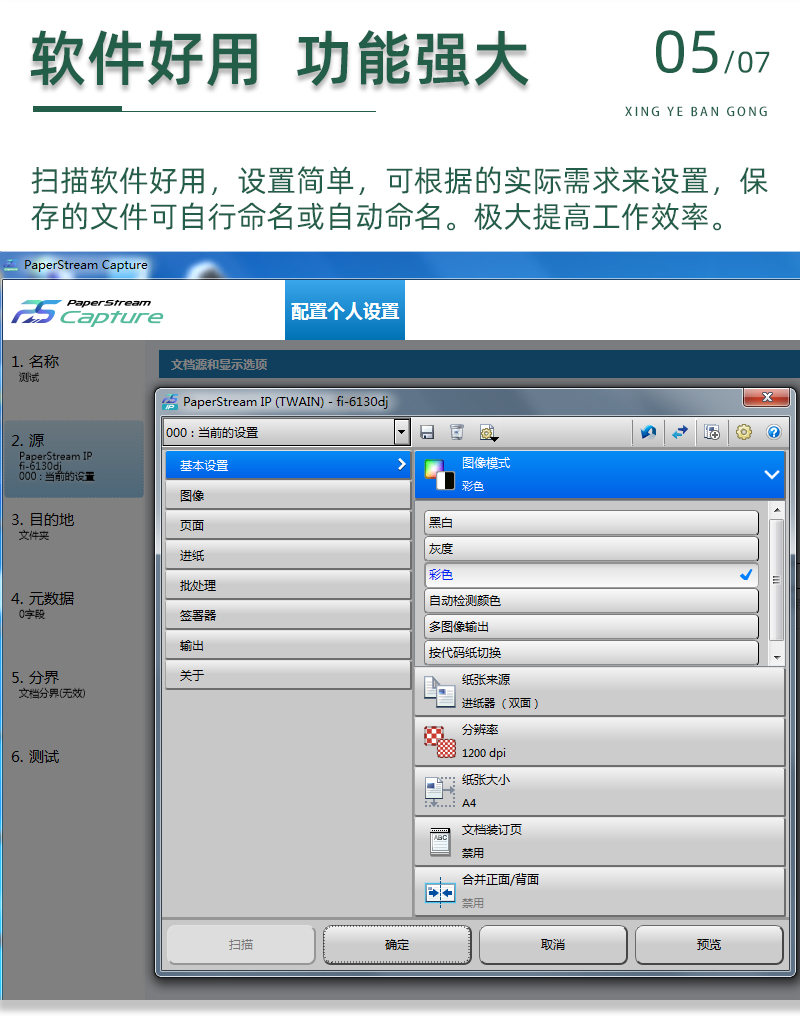Viewport: 800px width, 1034px height.
Task: Click the image mode list scroll down arrow
Action: tap(777, 657)
